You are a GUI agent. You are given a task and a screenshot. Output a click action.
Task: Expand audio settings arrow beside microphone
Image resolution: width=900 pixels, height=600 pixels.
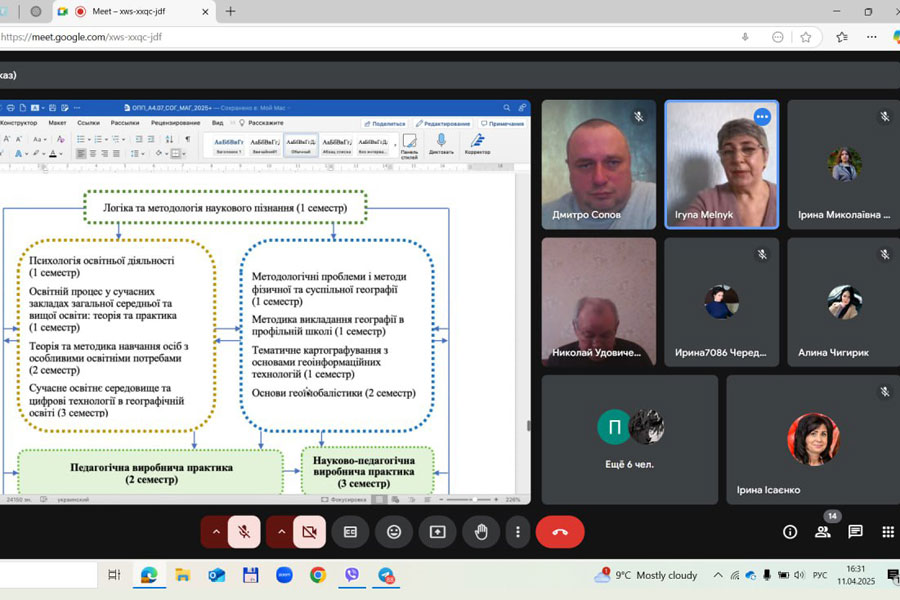click(x=214, y=532)
